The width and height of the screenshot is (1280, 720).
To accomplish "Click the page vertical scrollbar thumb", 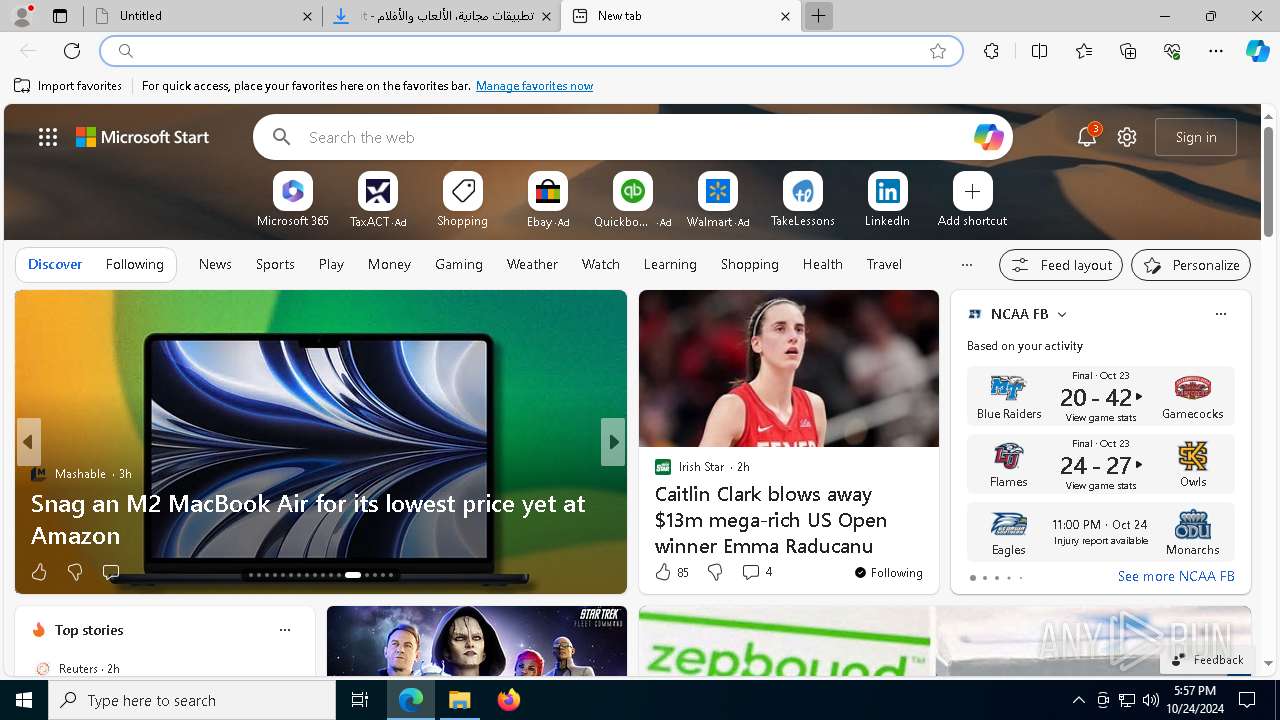I will [1268, 182].
